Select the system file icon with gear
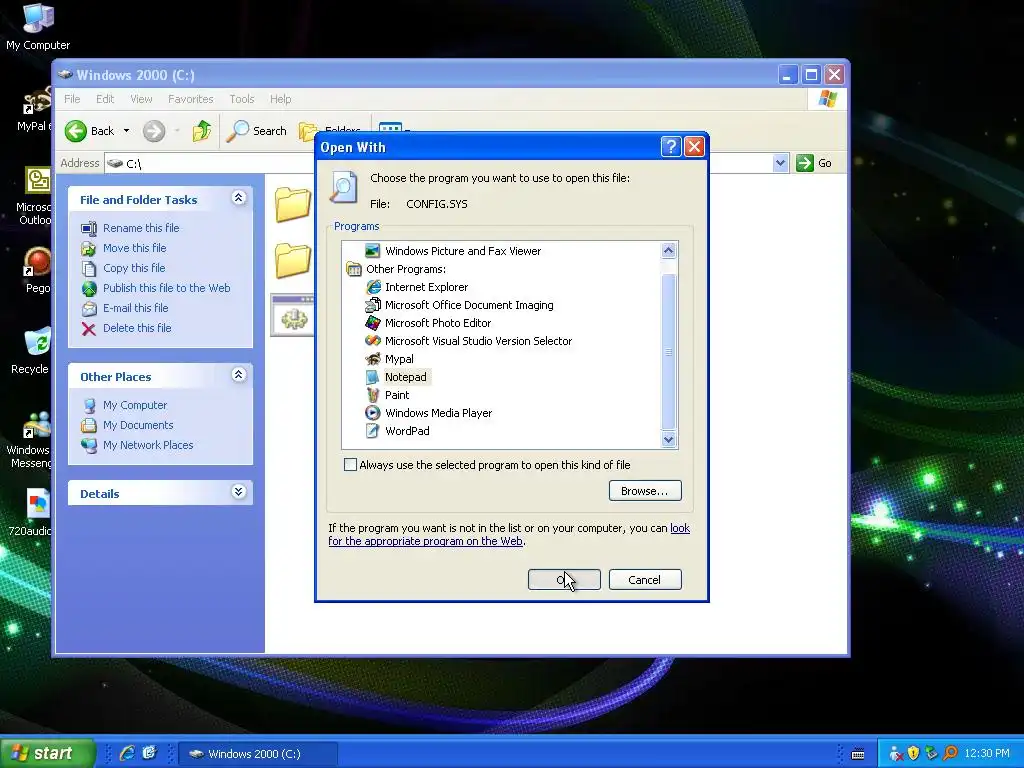The height and width of the screenshot is (768, 1024). tap(293, 316)
